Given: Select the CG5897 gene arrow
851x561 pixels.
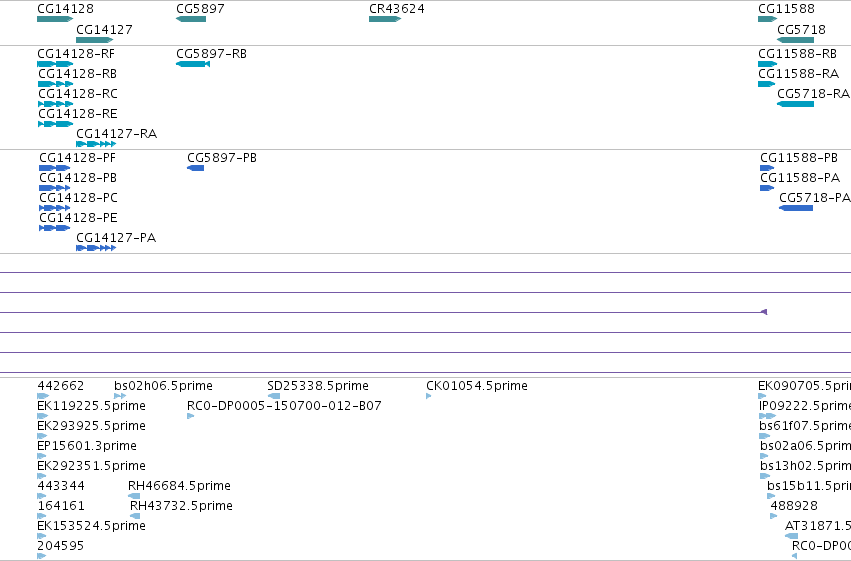Looking at the screenshot, I should [x=191, y=19].
